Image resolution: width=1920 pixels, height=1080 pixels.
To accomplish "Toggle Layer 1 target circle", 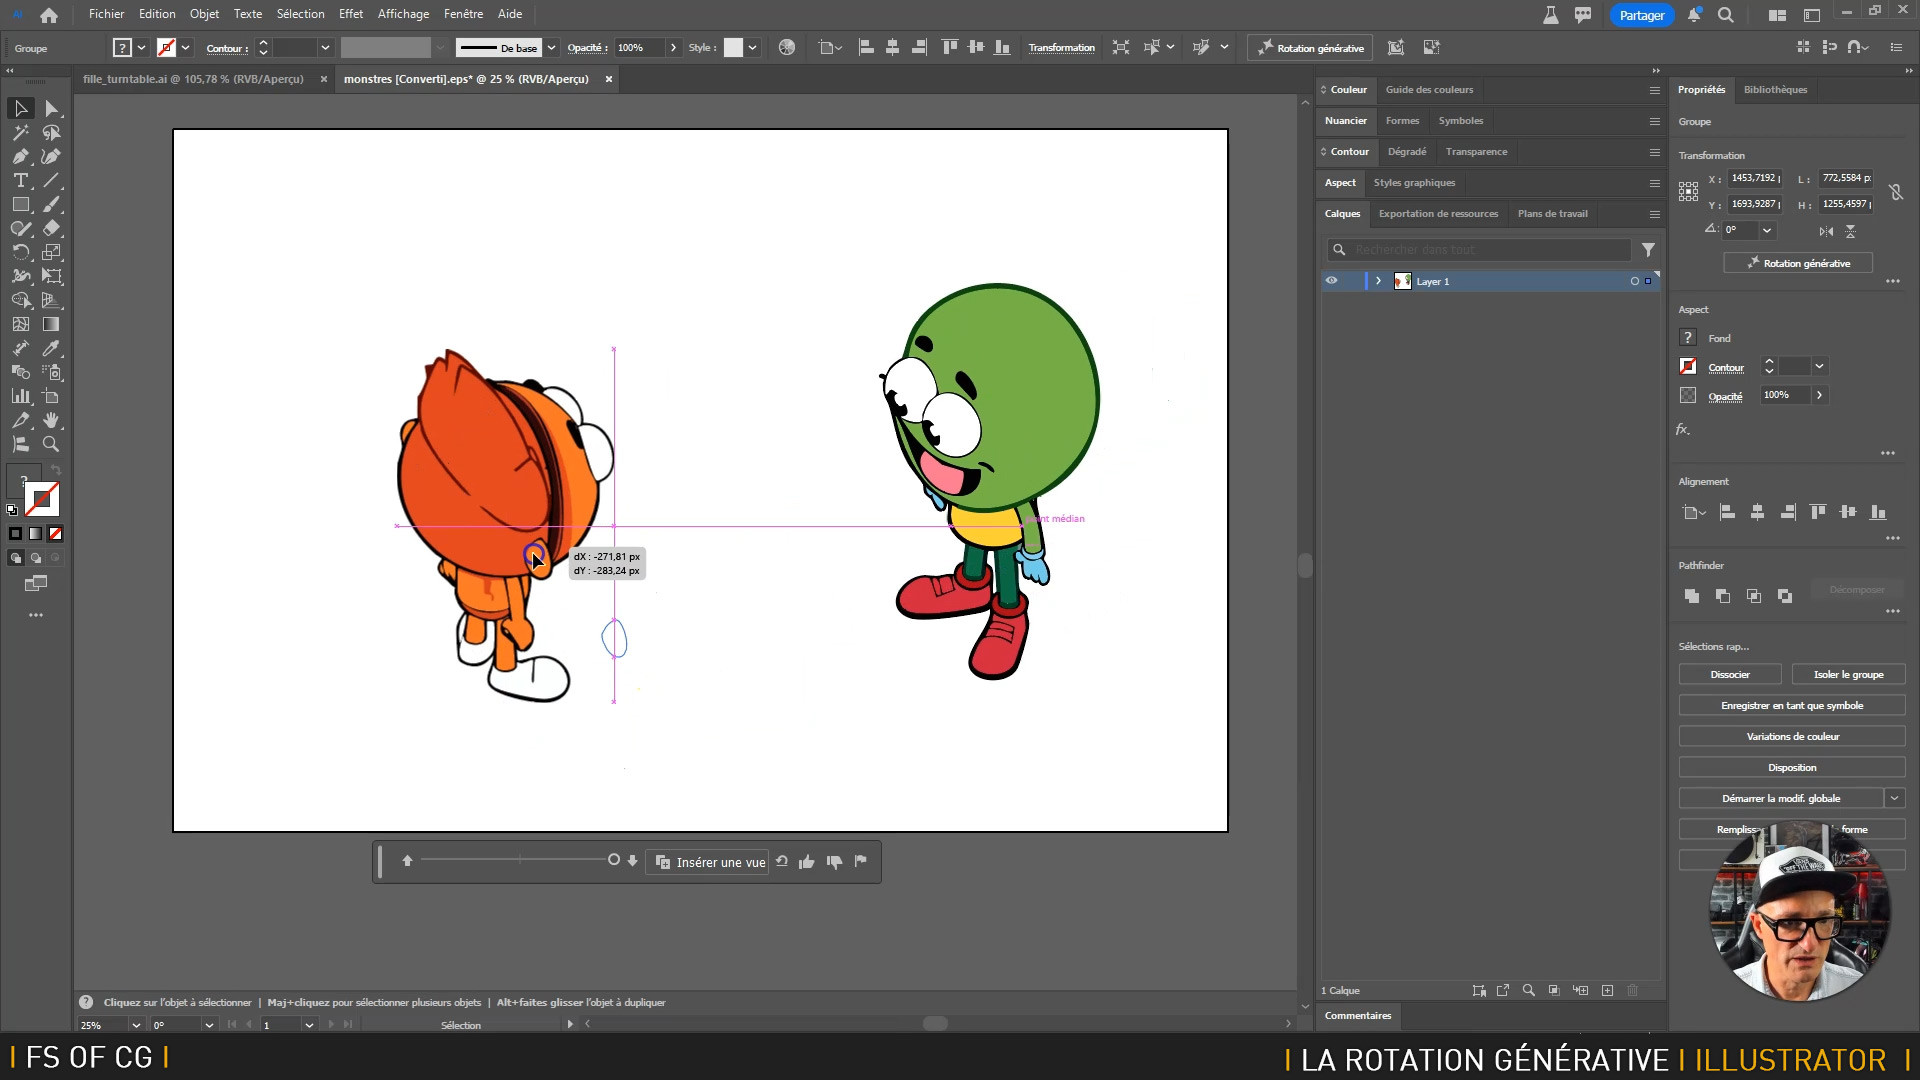I will [x=1635, y=281].
